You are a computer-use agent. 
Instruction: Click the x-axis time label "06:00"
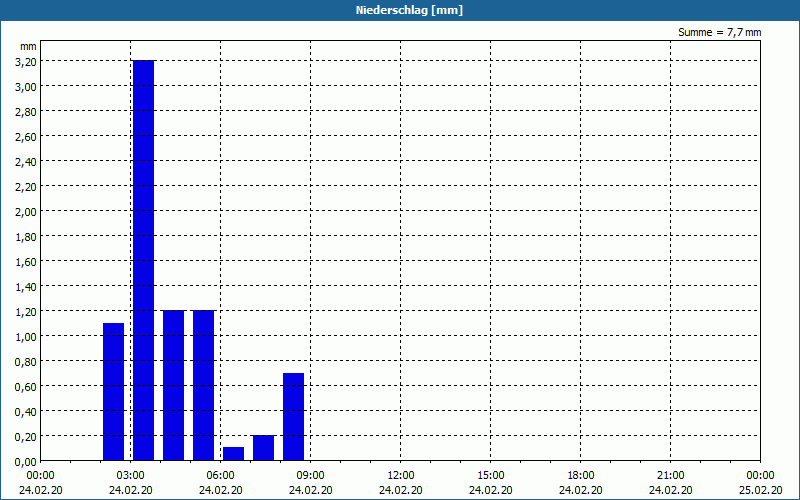pos(220,476)
